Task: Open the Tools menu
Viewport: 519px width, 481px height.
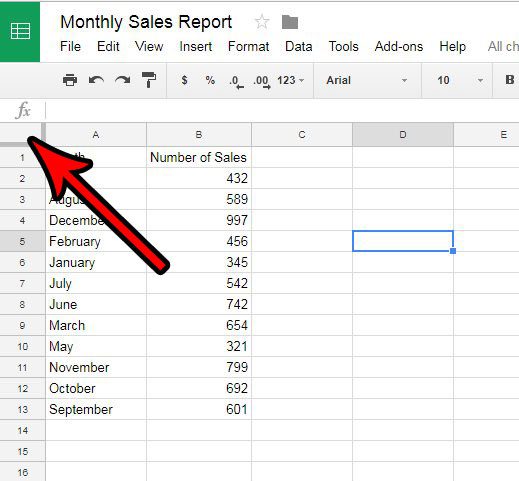Action: [344, 46]
